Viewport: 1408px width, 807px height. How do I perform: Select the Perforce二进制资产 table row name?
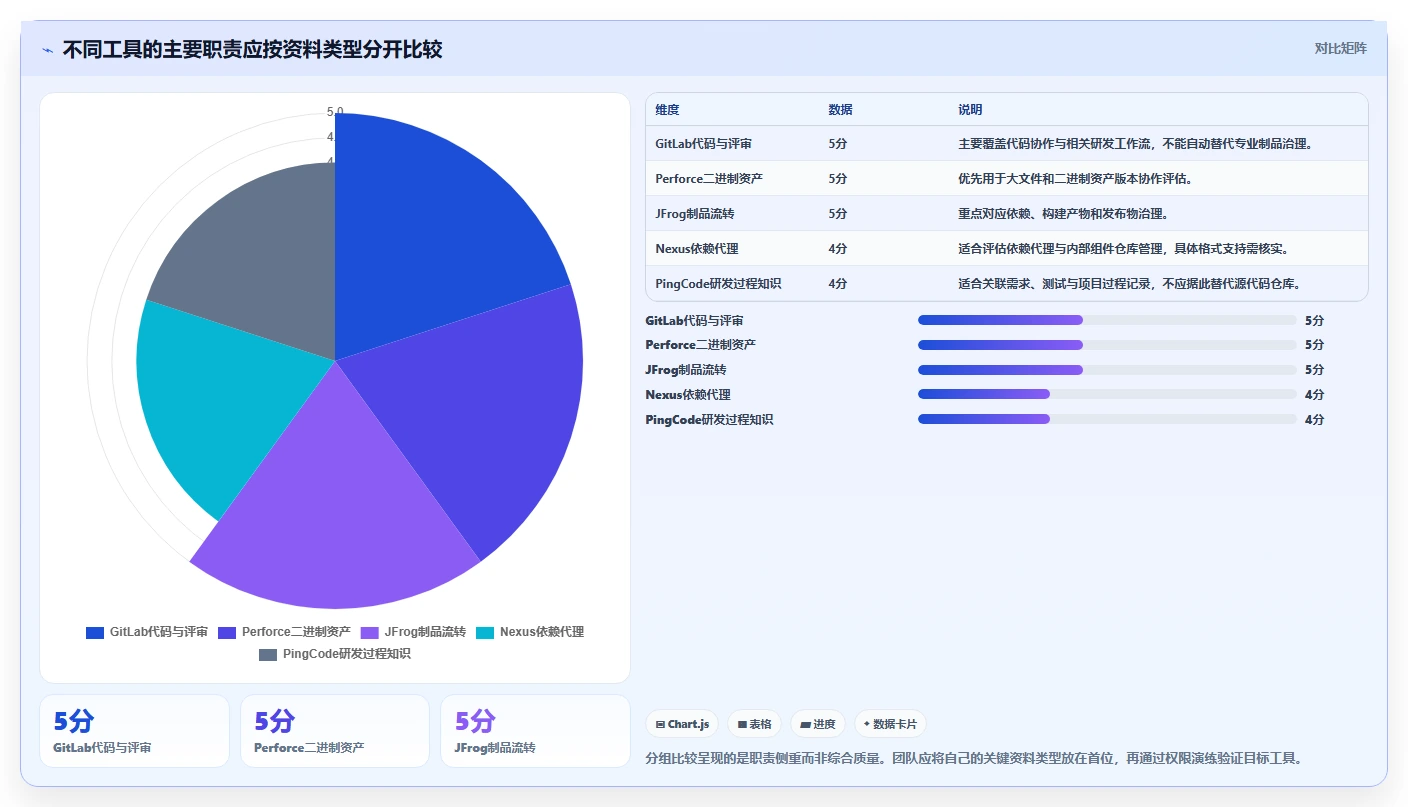click(x=709, y=179)
